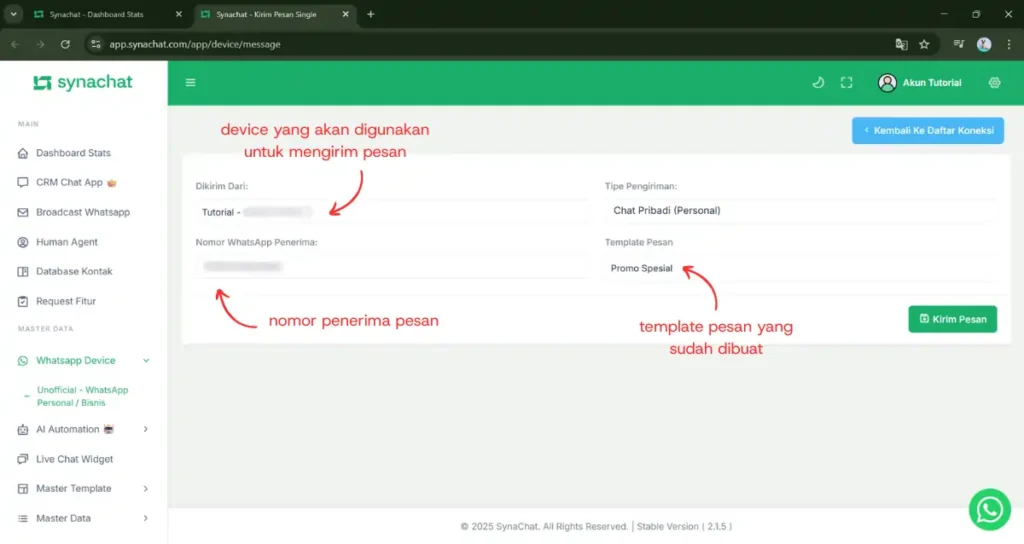Viewport: 1024px width, 544px height.
Task: Expand the Master Template chevron
Action: coord(146,488)
